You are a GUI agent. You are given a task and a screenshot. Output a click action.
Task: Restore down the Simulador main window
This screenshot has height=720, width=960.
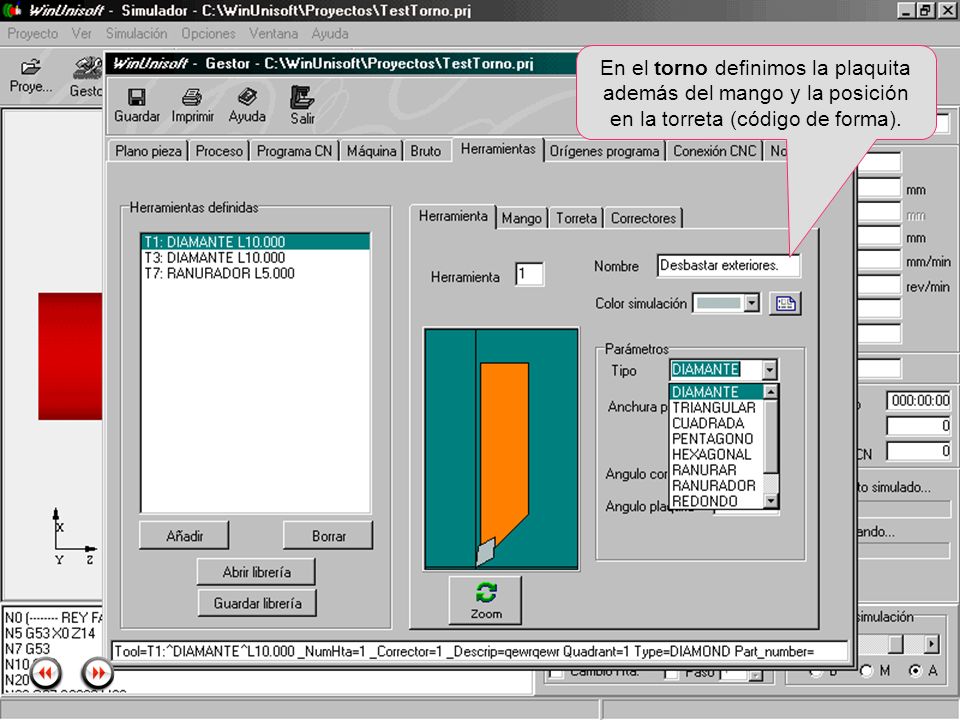tap(924, 10)
